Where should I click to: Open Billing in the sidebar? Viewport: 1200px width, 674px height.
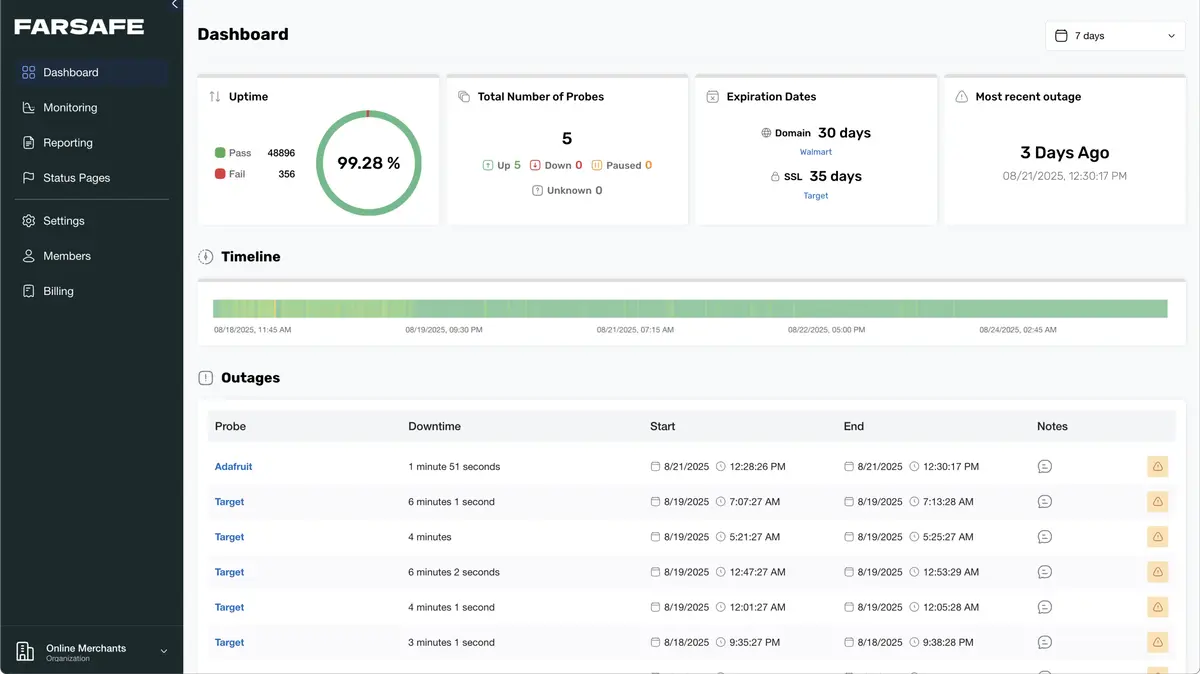tap(58, 291)
